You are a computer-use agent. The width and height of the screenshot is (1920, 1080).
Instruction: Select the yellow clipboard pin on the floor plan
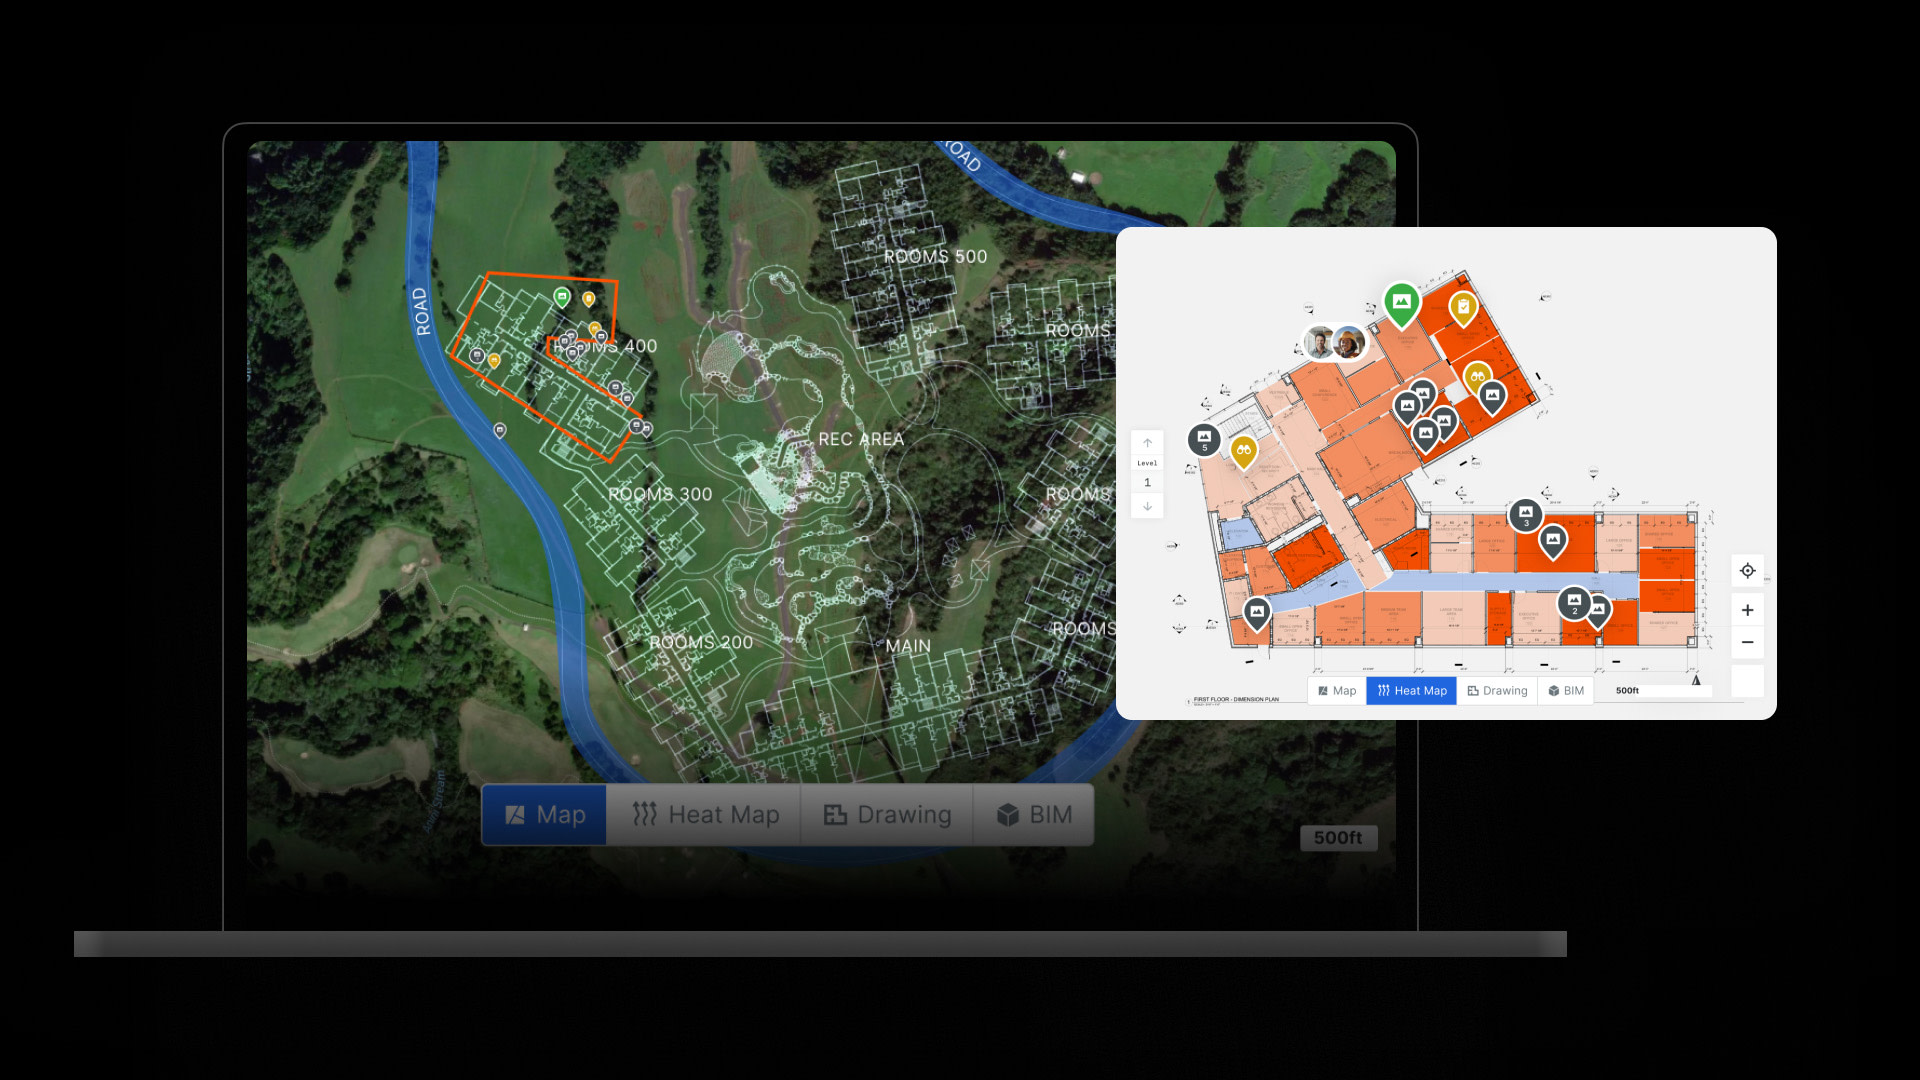click(1462, 307)
